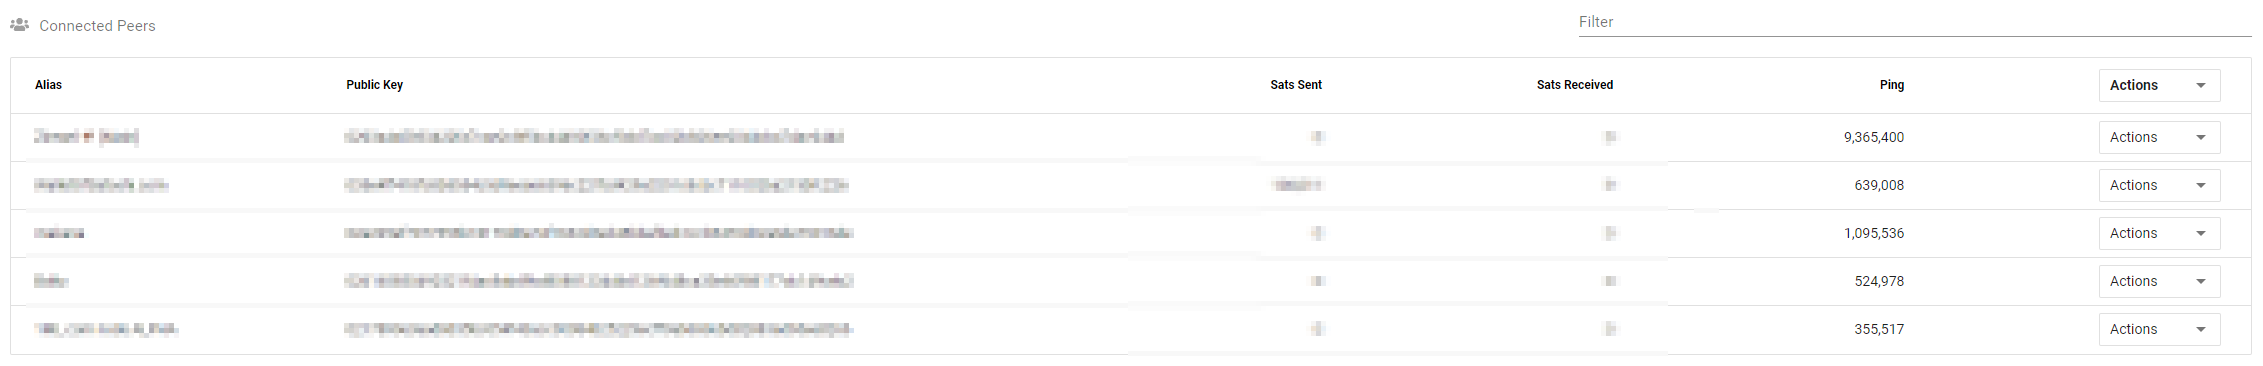Sort table by Public Key column header
The width and height of the screenshot is (2263, 366).
point(374,85)
